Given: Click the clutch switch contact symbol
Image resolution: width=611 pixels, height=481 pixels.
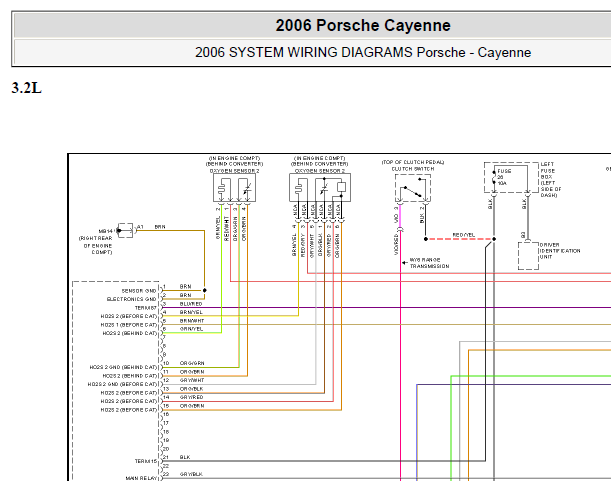Looking at the screenshot, I should click(413, 188).
